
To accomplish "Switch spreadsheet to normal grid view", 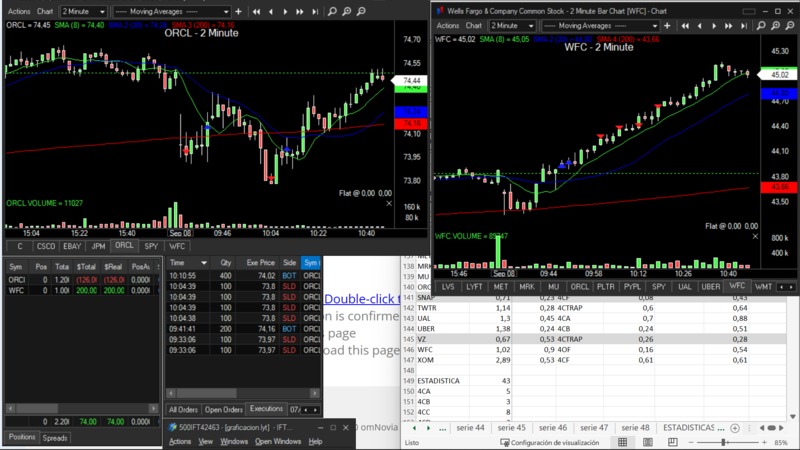I will [622, 442].
